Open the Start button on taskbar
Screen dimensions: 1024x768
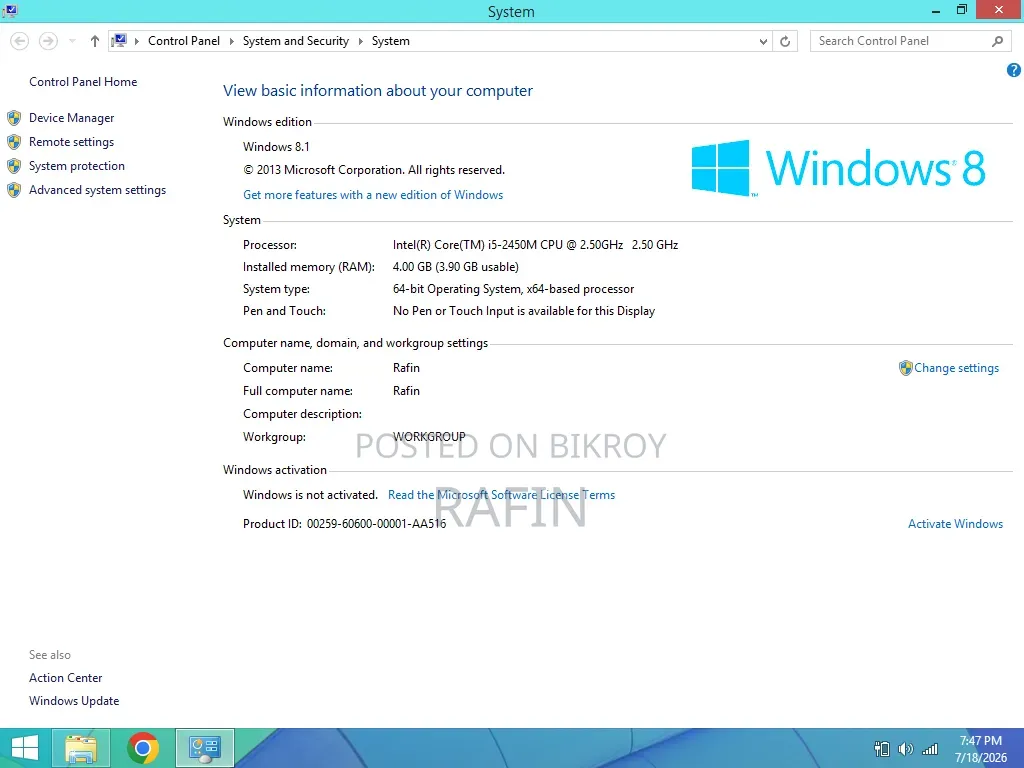click(x=25, y=748)
